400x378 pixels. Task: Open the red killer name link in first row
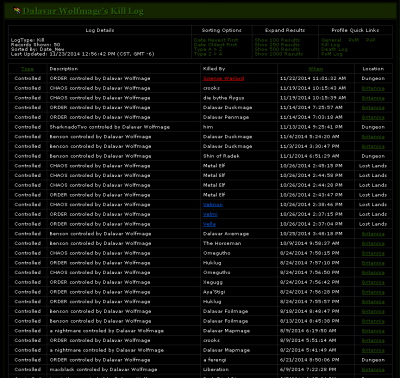pos(223,79)
